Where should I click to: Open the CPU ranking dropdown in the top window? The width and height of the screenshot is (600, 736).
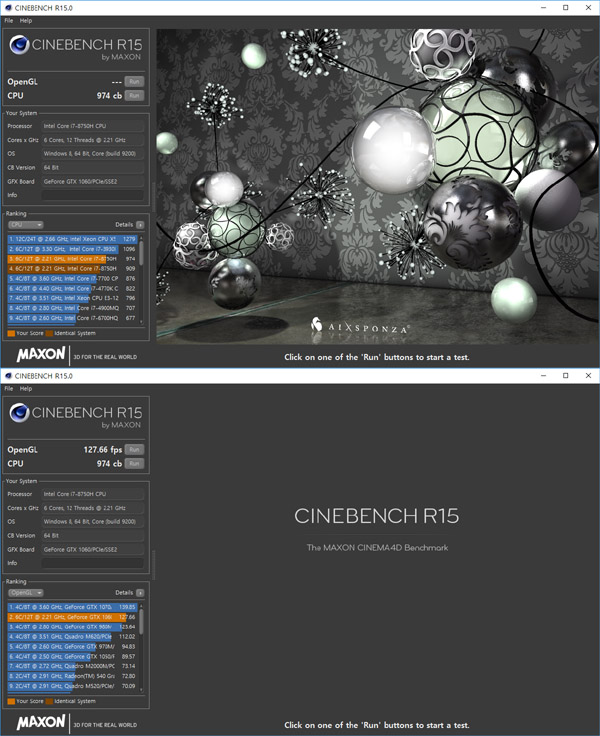(25, 225)
